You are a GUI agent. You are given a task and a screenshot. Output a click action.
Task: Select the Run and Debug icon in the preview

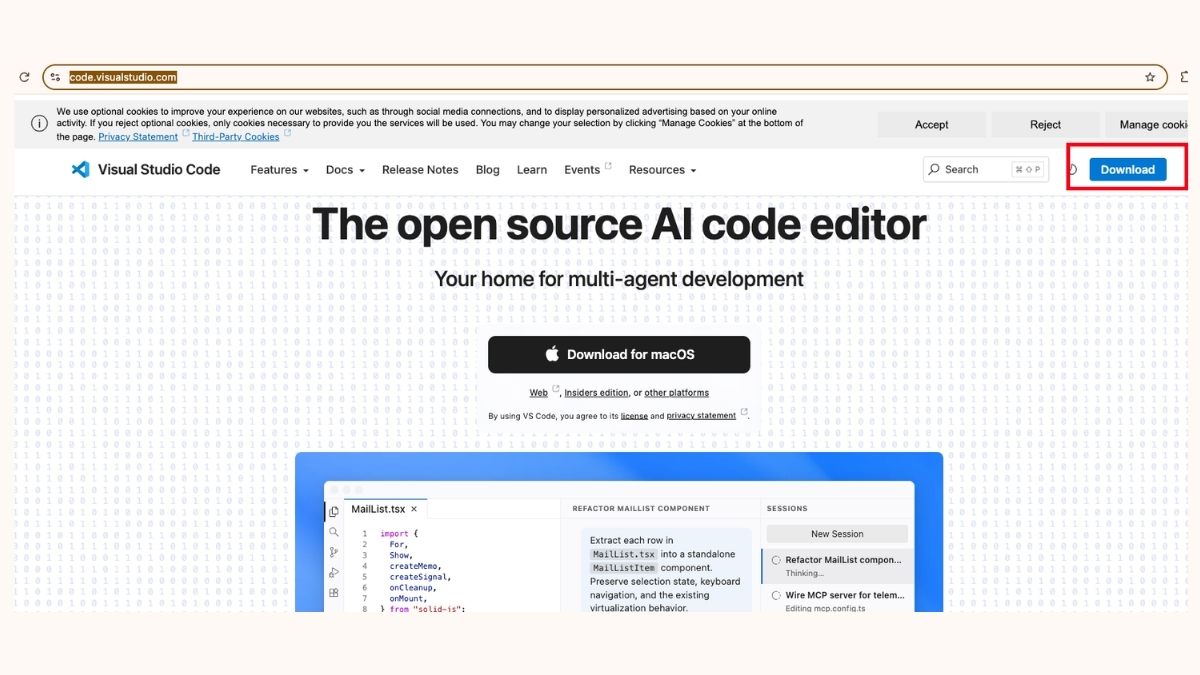334,572
